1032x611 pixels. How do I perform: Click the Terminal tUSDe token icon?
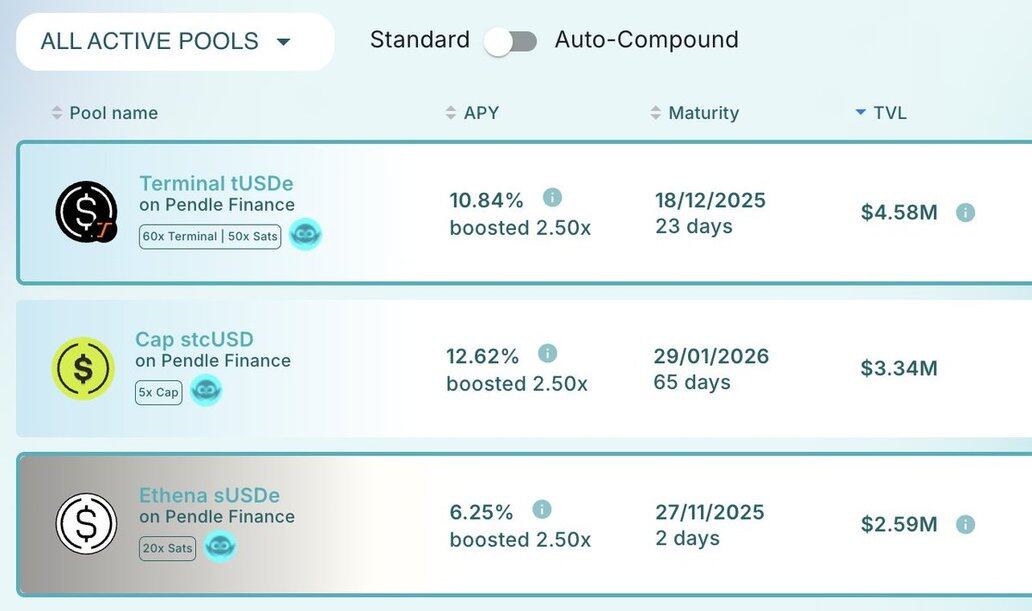pos(86,211)
